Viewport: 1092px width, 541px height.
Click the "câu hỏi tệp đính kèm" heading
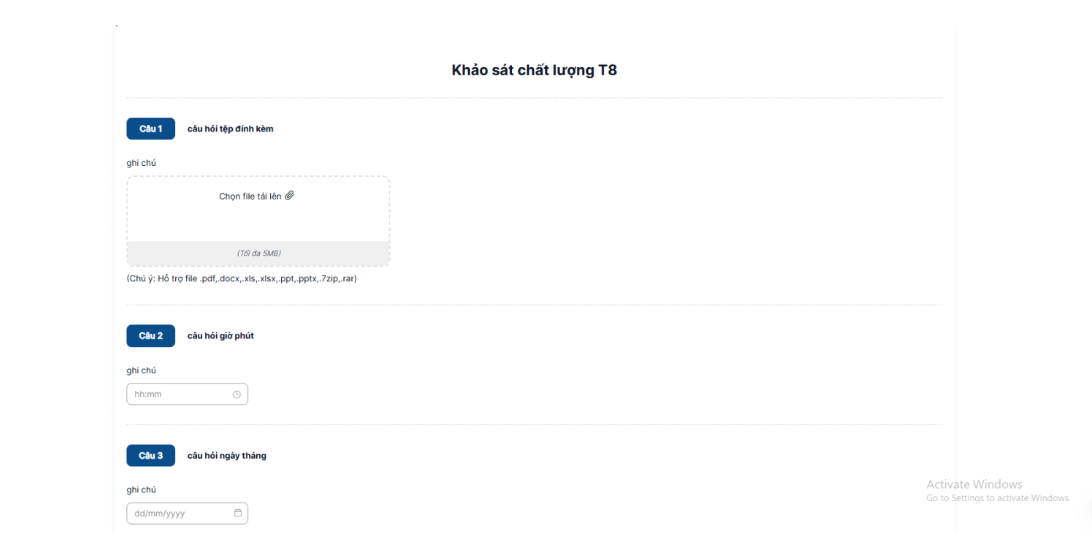click(230, 129)
